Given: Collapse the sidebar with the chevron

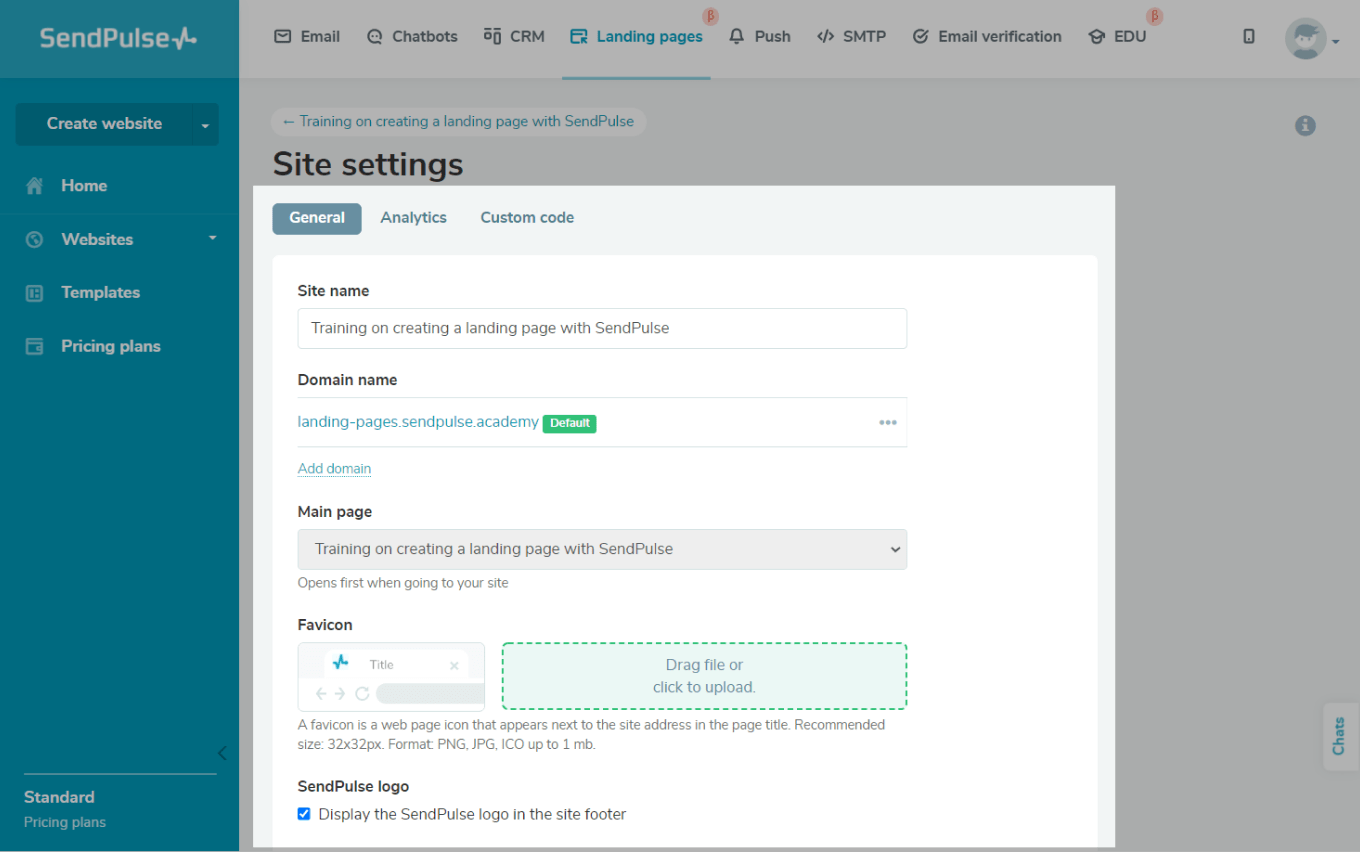Looking at the screenshot, I should click(222, 753).
